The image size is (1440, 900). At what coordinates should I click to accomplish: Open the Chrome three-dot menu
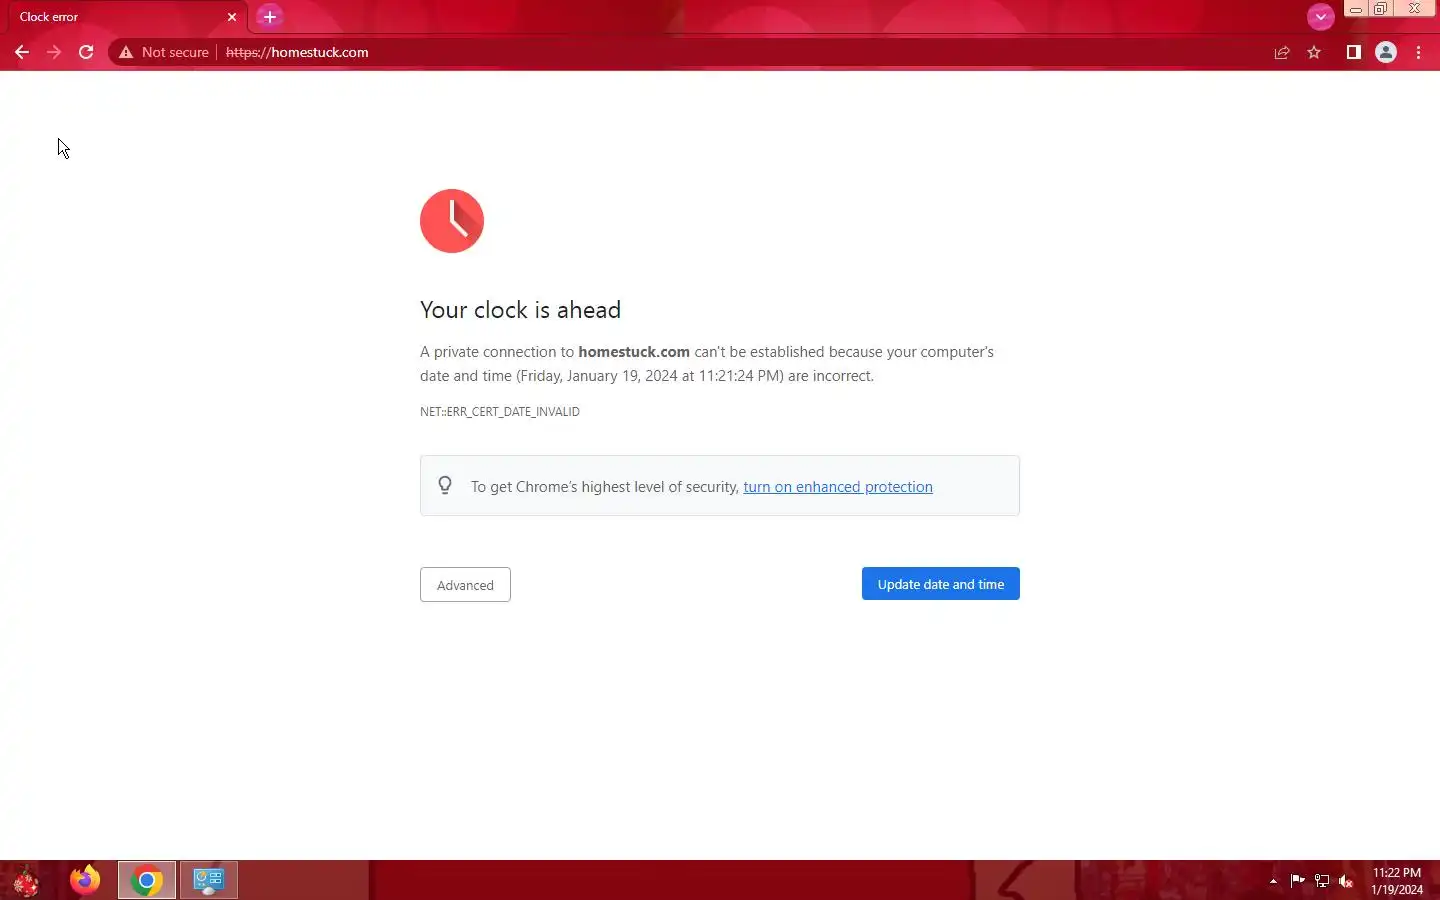coord(1419,52)
